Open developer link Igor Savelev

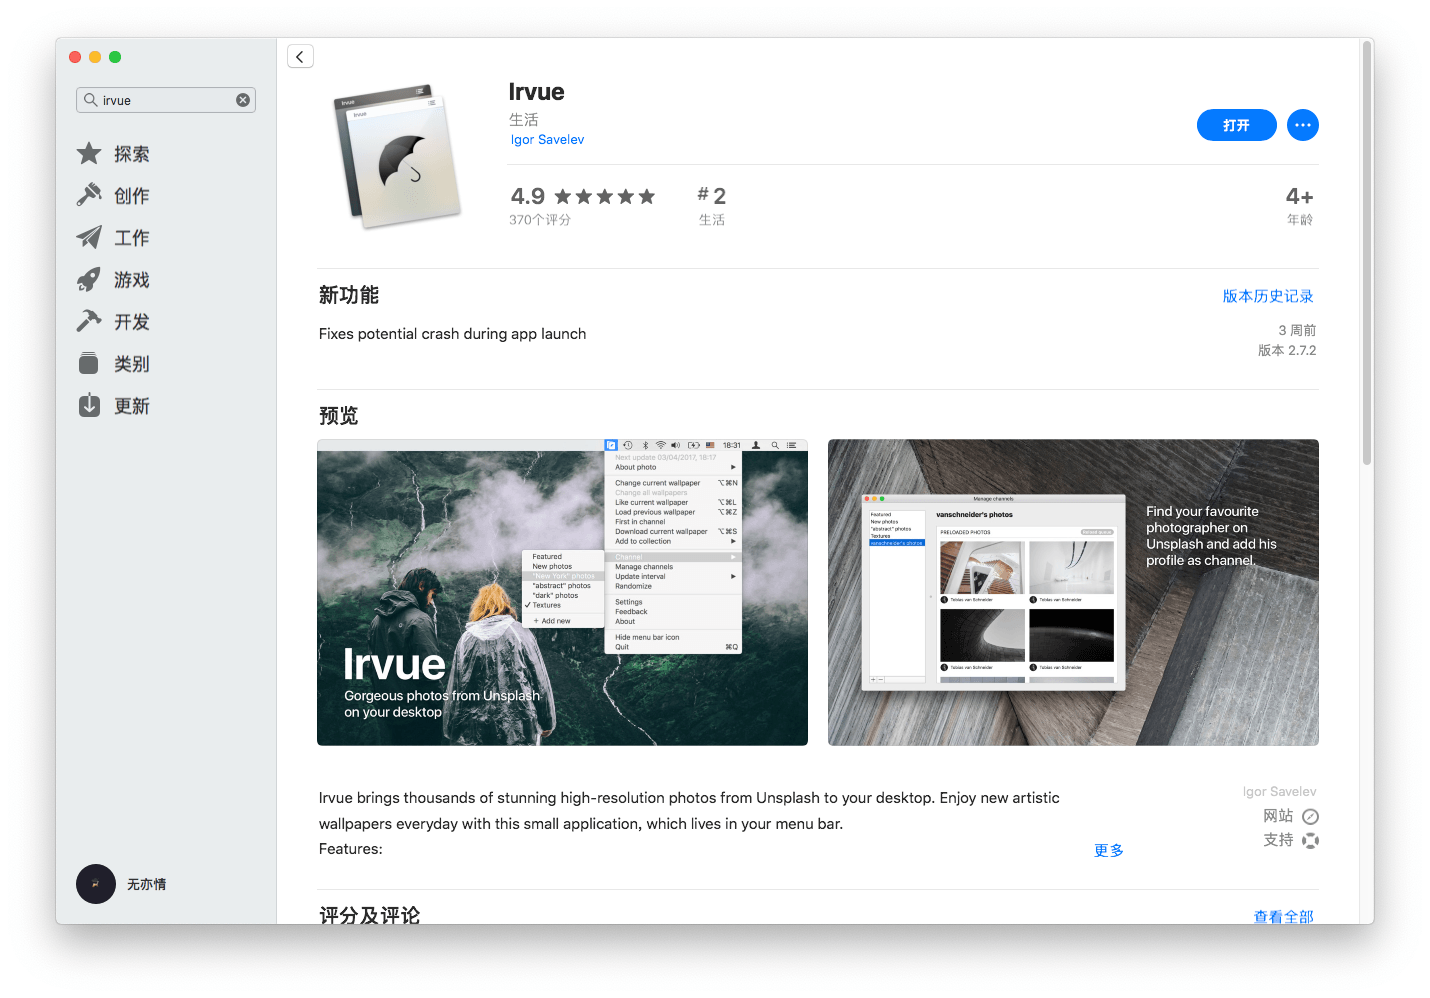[x=547, y=140]
